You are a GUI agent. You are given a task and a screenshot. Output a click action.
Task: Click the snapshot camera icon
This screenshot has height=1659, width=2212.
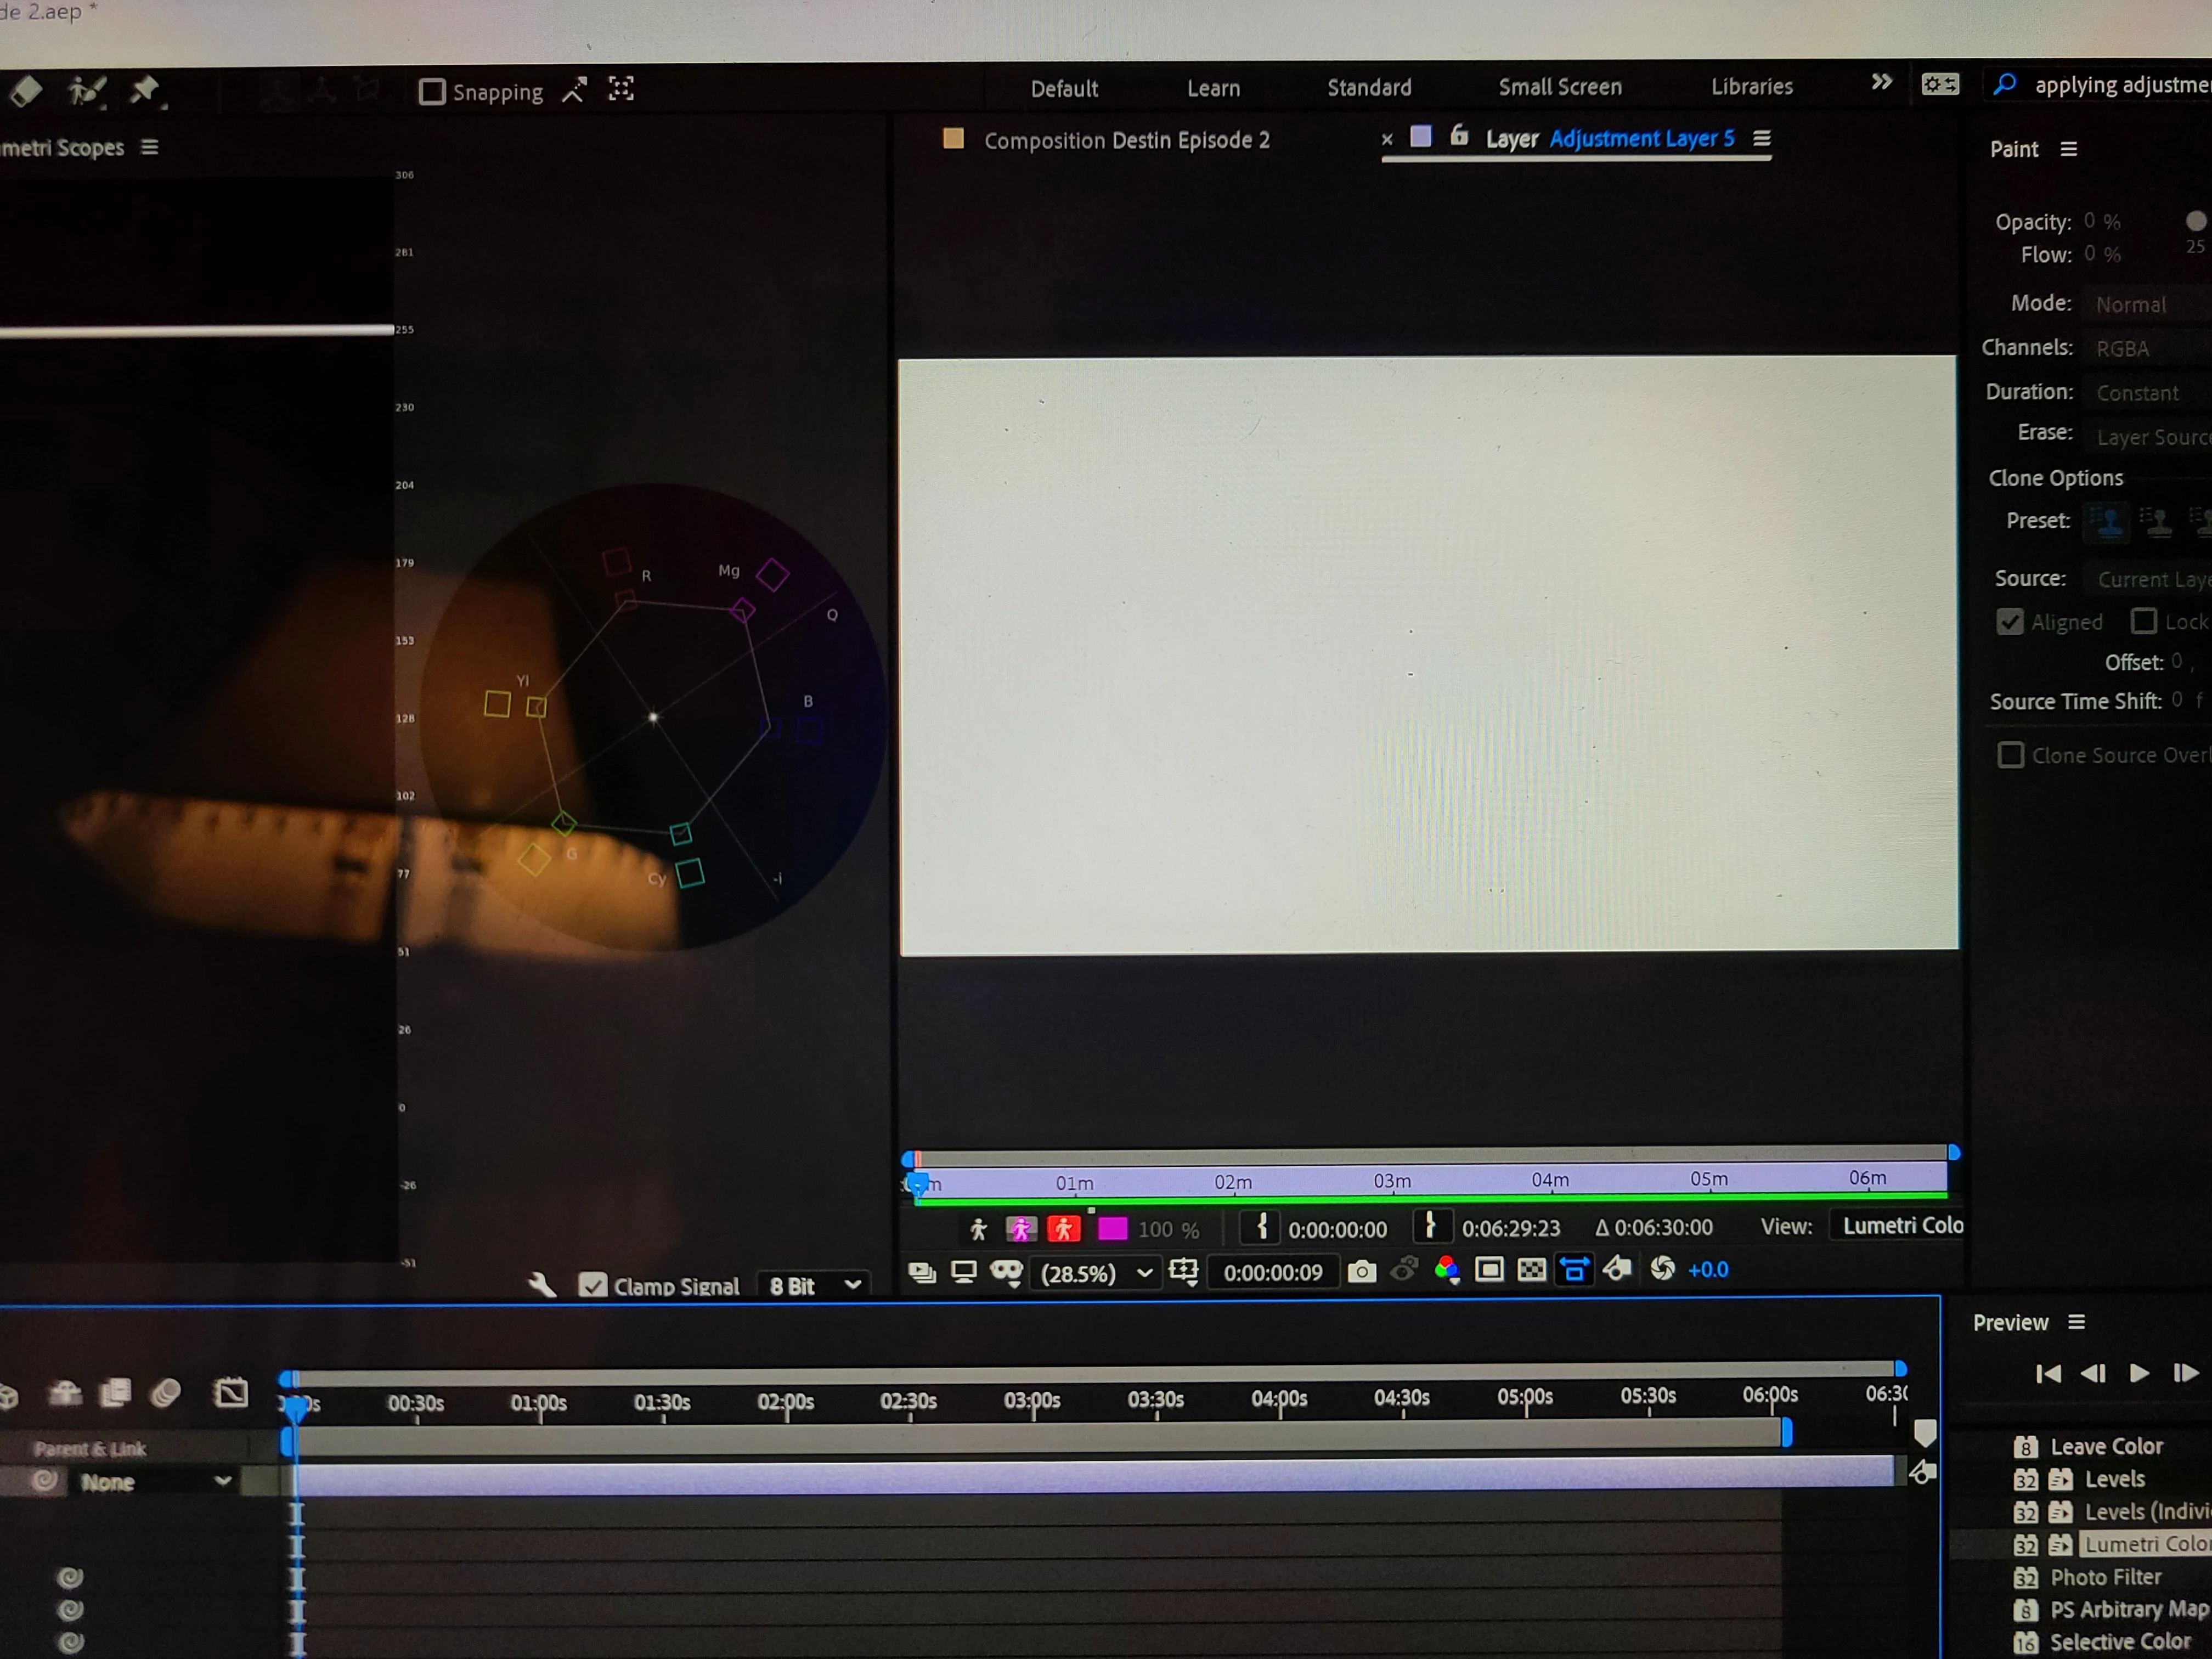[1361, 1271]
